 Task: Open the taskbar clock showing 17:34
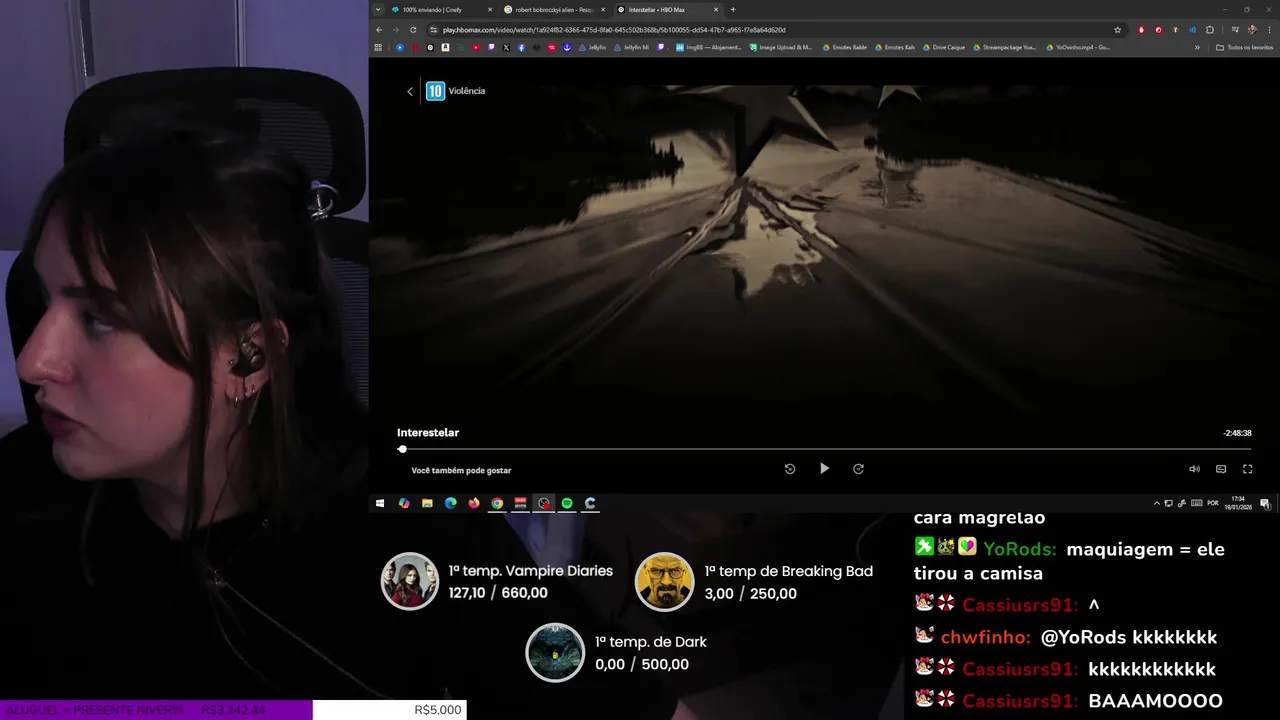click(1238, 503)
